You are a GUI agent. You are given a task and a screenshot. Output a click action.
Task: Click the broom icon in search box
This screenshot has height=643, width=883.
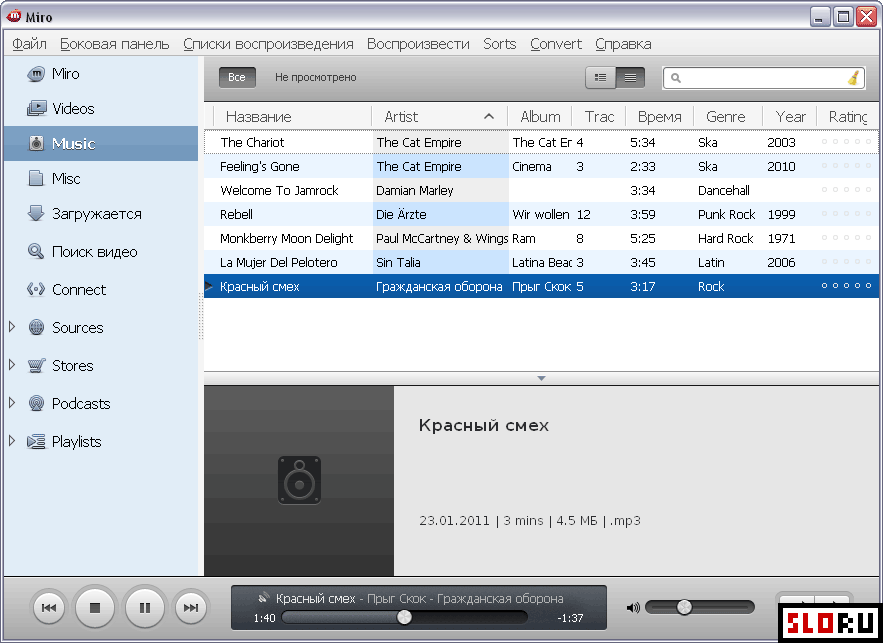pyautogui.click(x=853, y=78)
